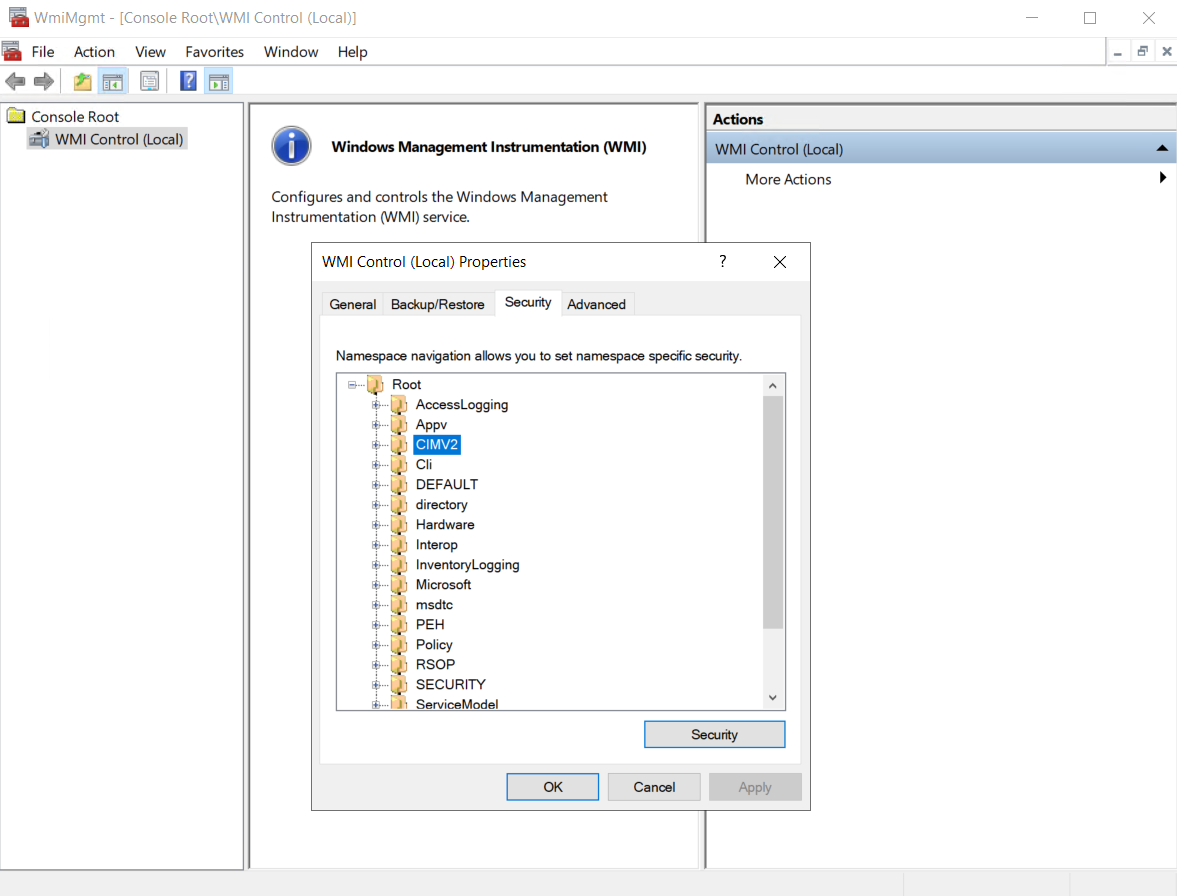Select the Security tab
This screenshot has width=1177, height=896.
pyautogui.click(x=528, y=302)
